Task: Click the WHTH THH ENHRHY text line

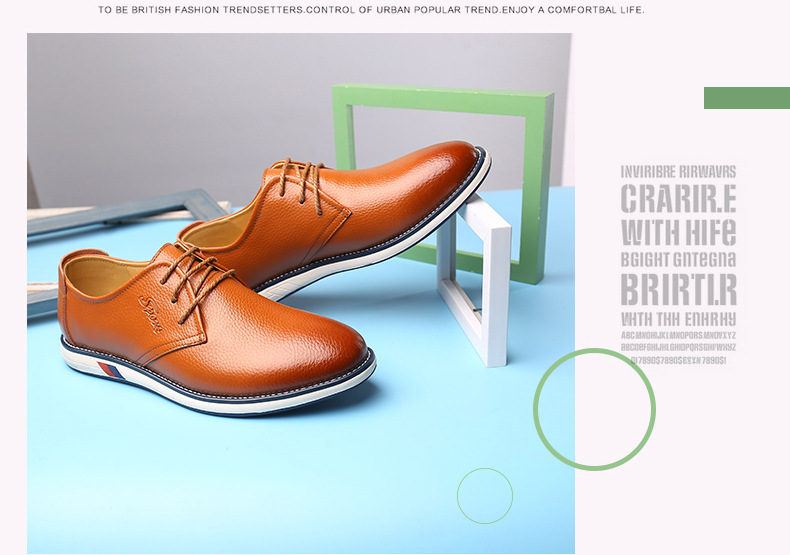Action: click(x=678, y=319)
